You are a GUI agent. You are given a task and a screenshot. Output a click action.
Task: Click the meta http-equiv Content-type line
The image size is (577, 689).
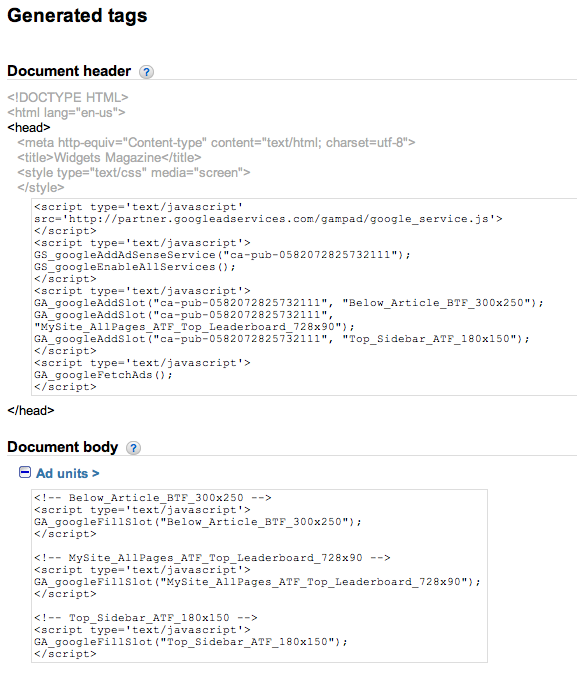click(x=216, y=142)
